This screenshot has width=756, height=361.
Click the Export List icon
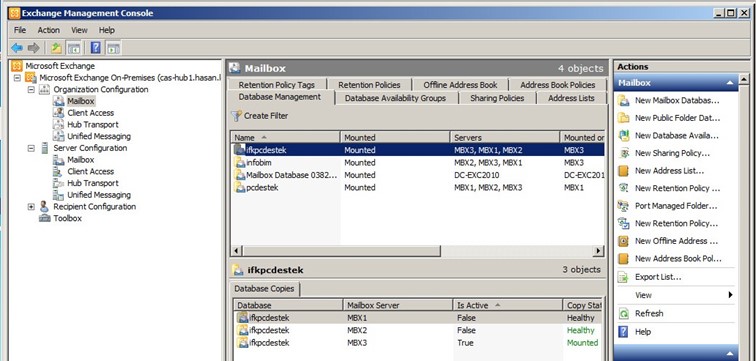[x=623, y=277]
